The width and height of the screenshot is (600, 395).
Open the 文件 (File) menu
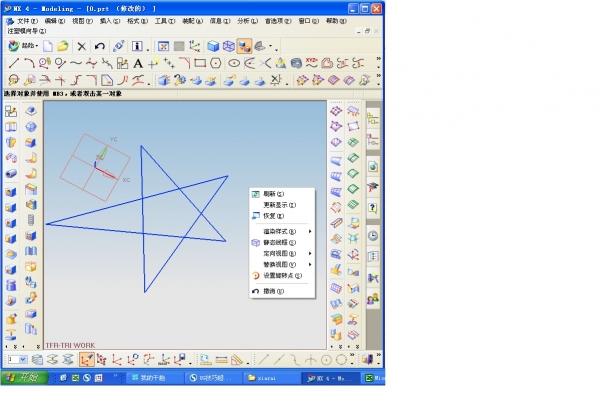pos(27,21)
